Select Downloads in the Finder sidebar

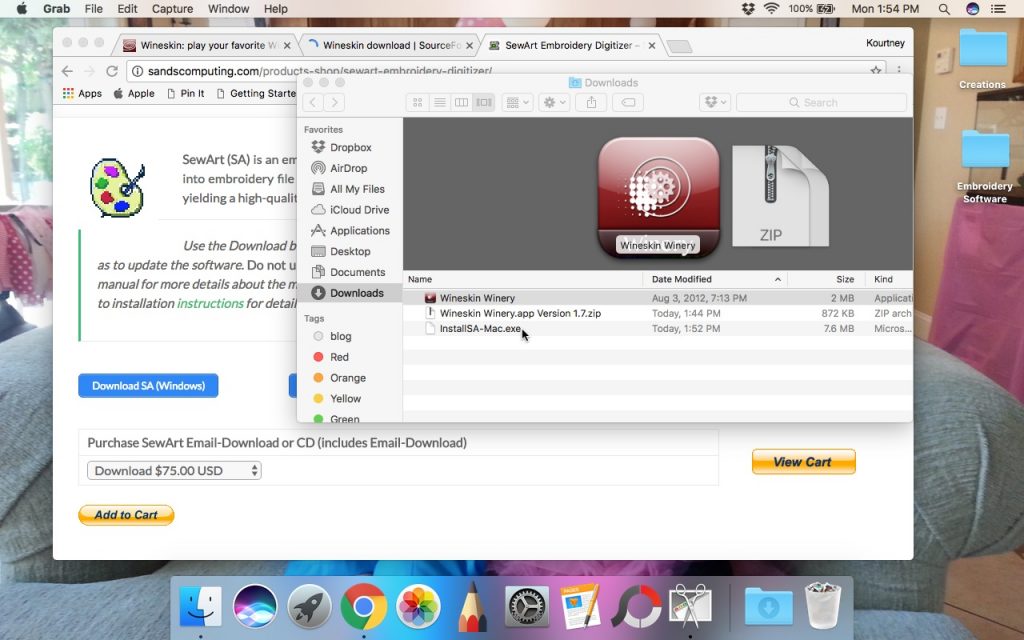pyautogui.click(x=350, y=293)
